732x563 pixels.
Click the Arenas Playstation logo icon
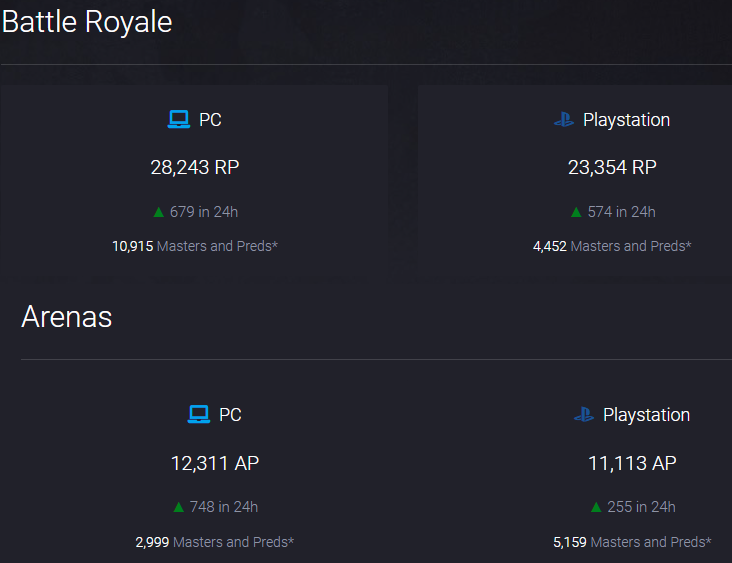(x=584, y=415)
